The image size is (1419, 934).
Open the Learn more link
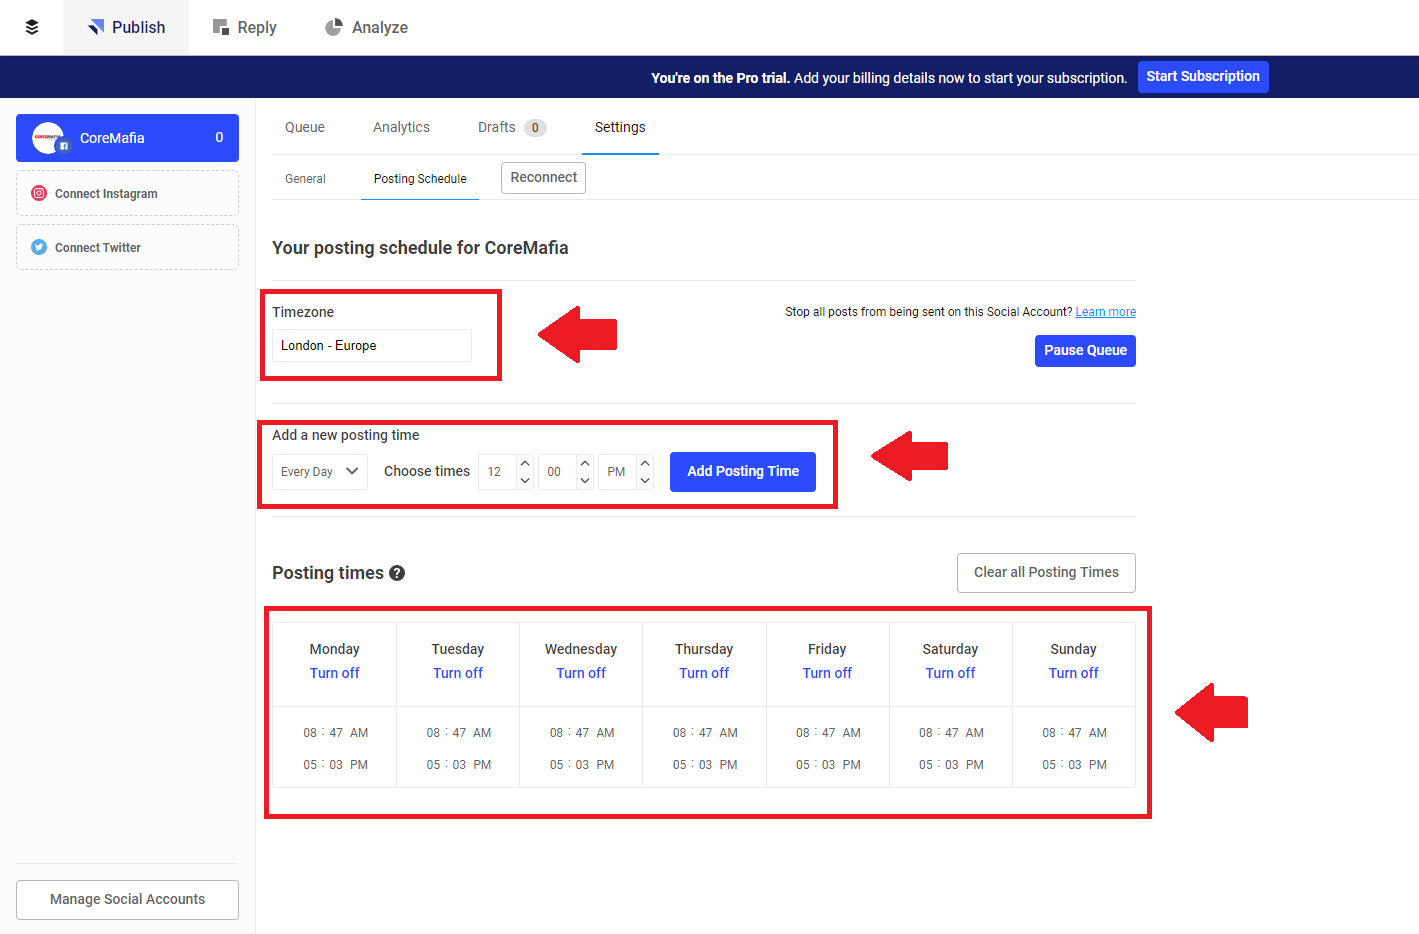pos(1106,312)
